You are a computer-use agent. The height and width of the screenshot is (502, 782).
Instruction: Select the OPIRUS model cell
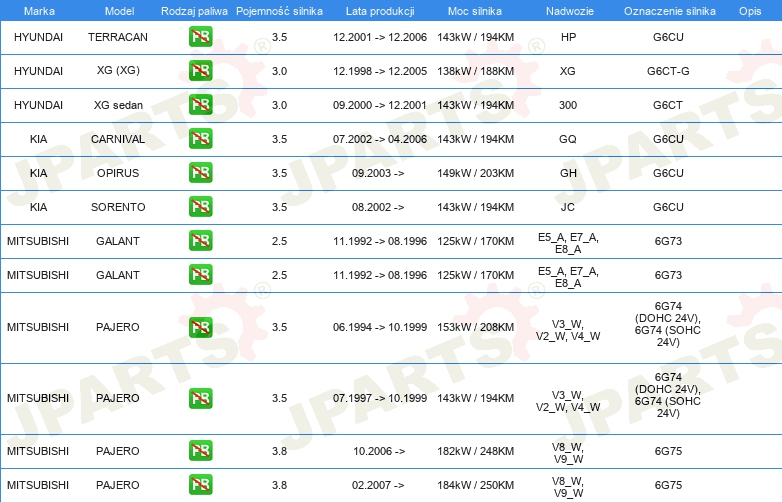[x=118, y=173]
